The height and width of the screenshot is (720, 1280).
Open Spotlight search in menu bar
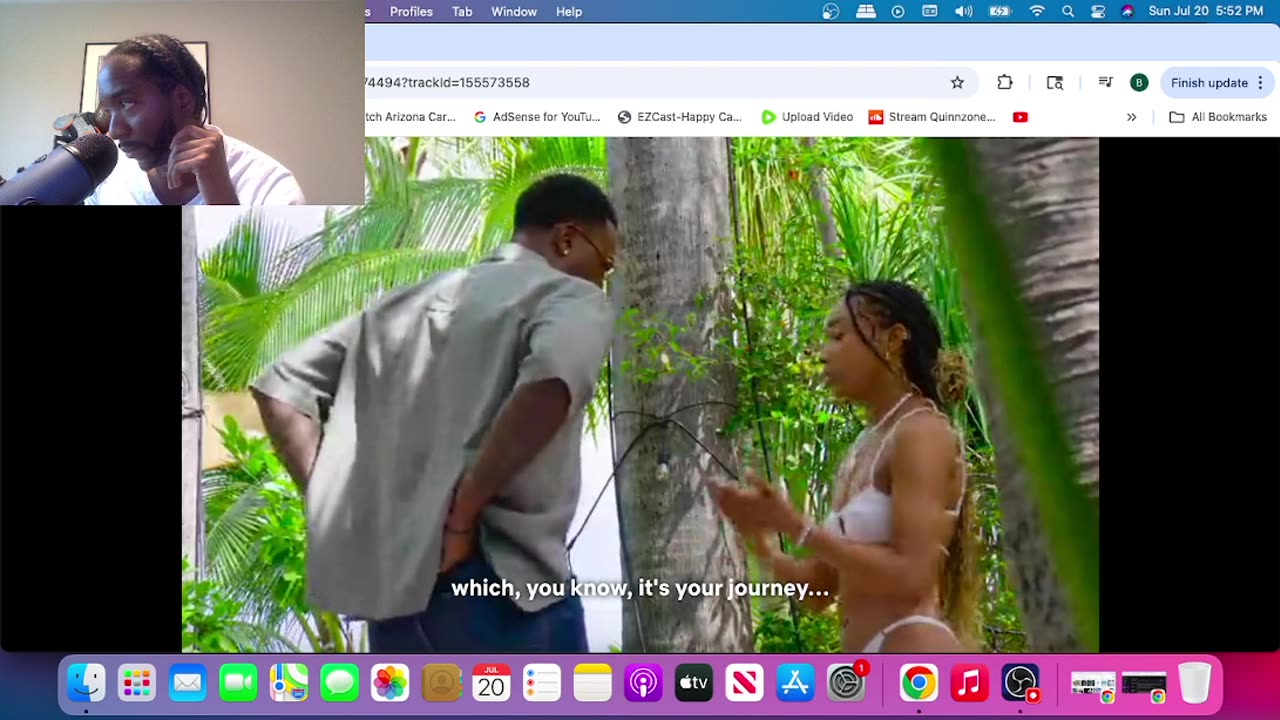point(1068,12)
